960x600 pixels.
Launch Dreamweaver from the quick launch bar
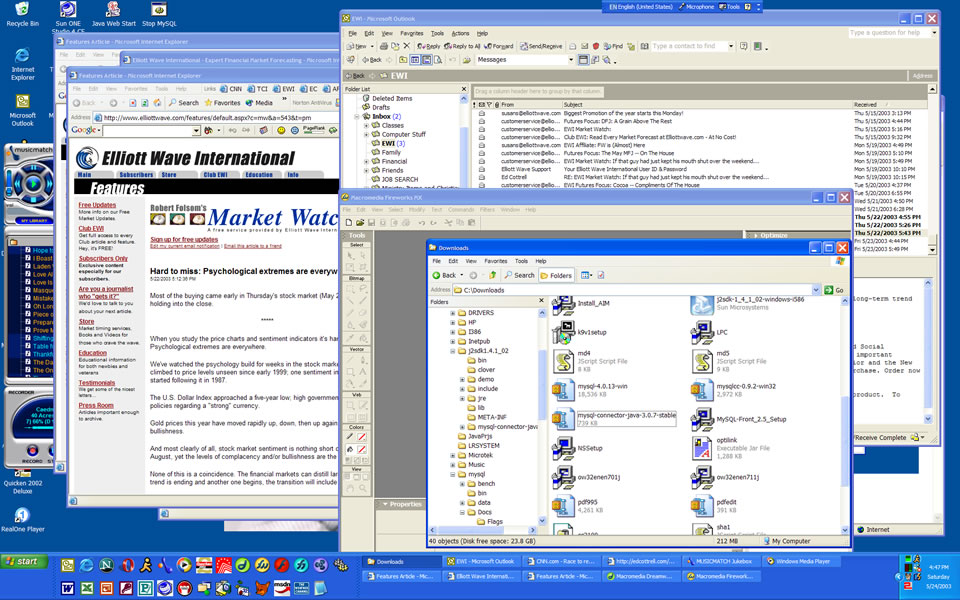point(243,564)
